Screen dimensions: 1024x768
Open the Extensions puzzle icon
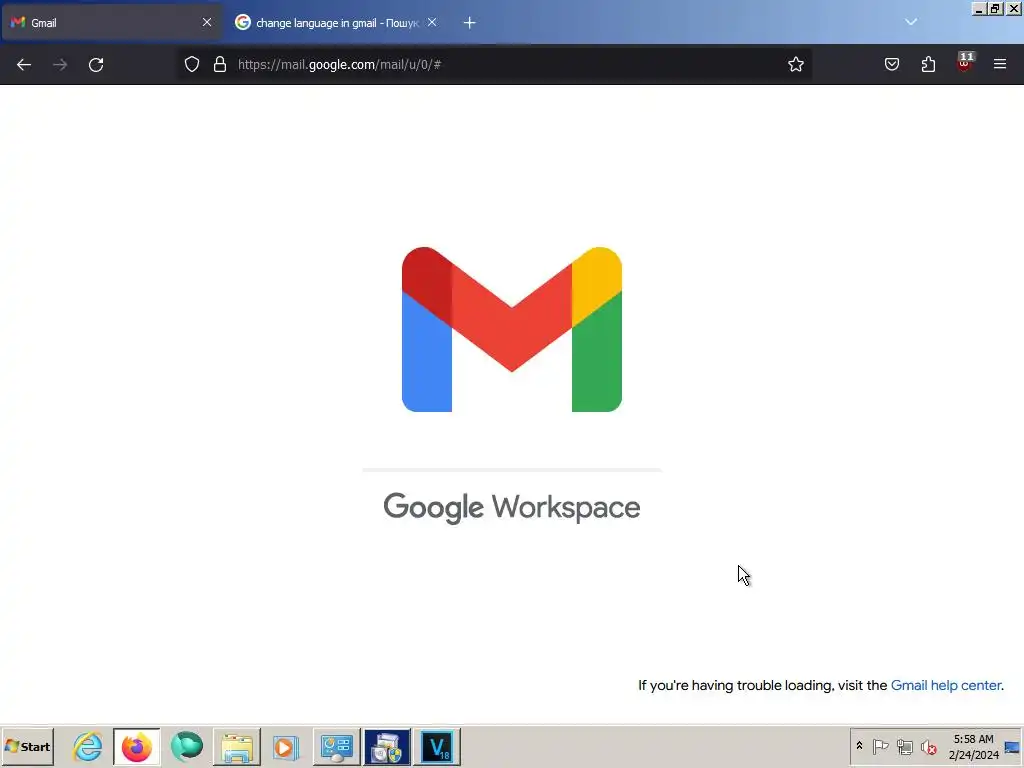[x=928, y=64]
